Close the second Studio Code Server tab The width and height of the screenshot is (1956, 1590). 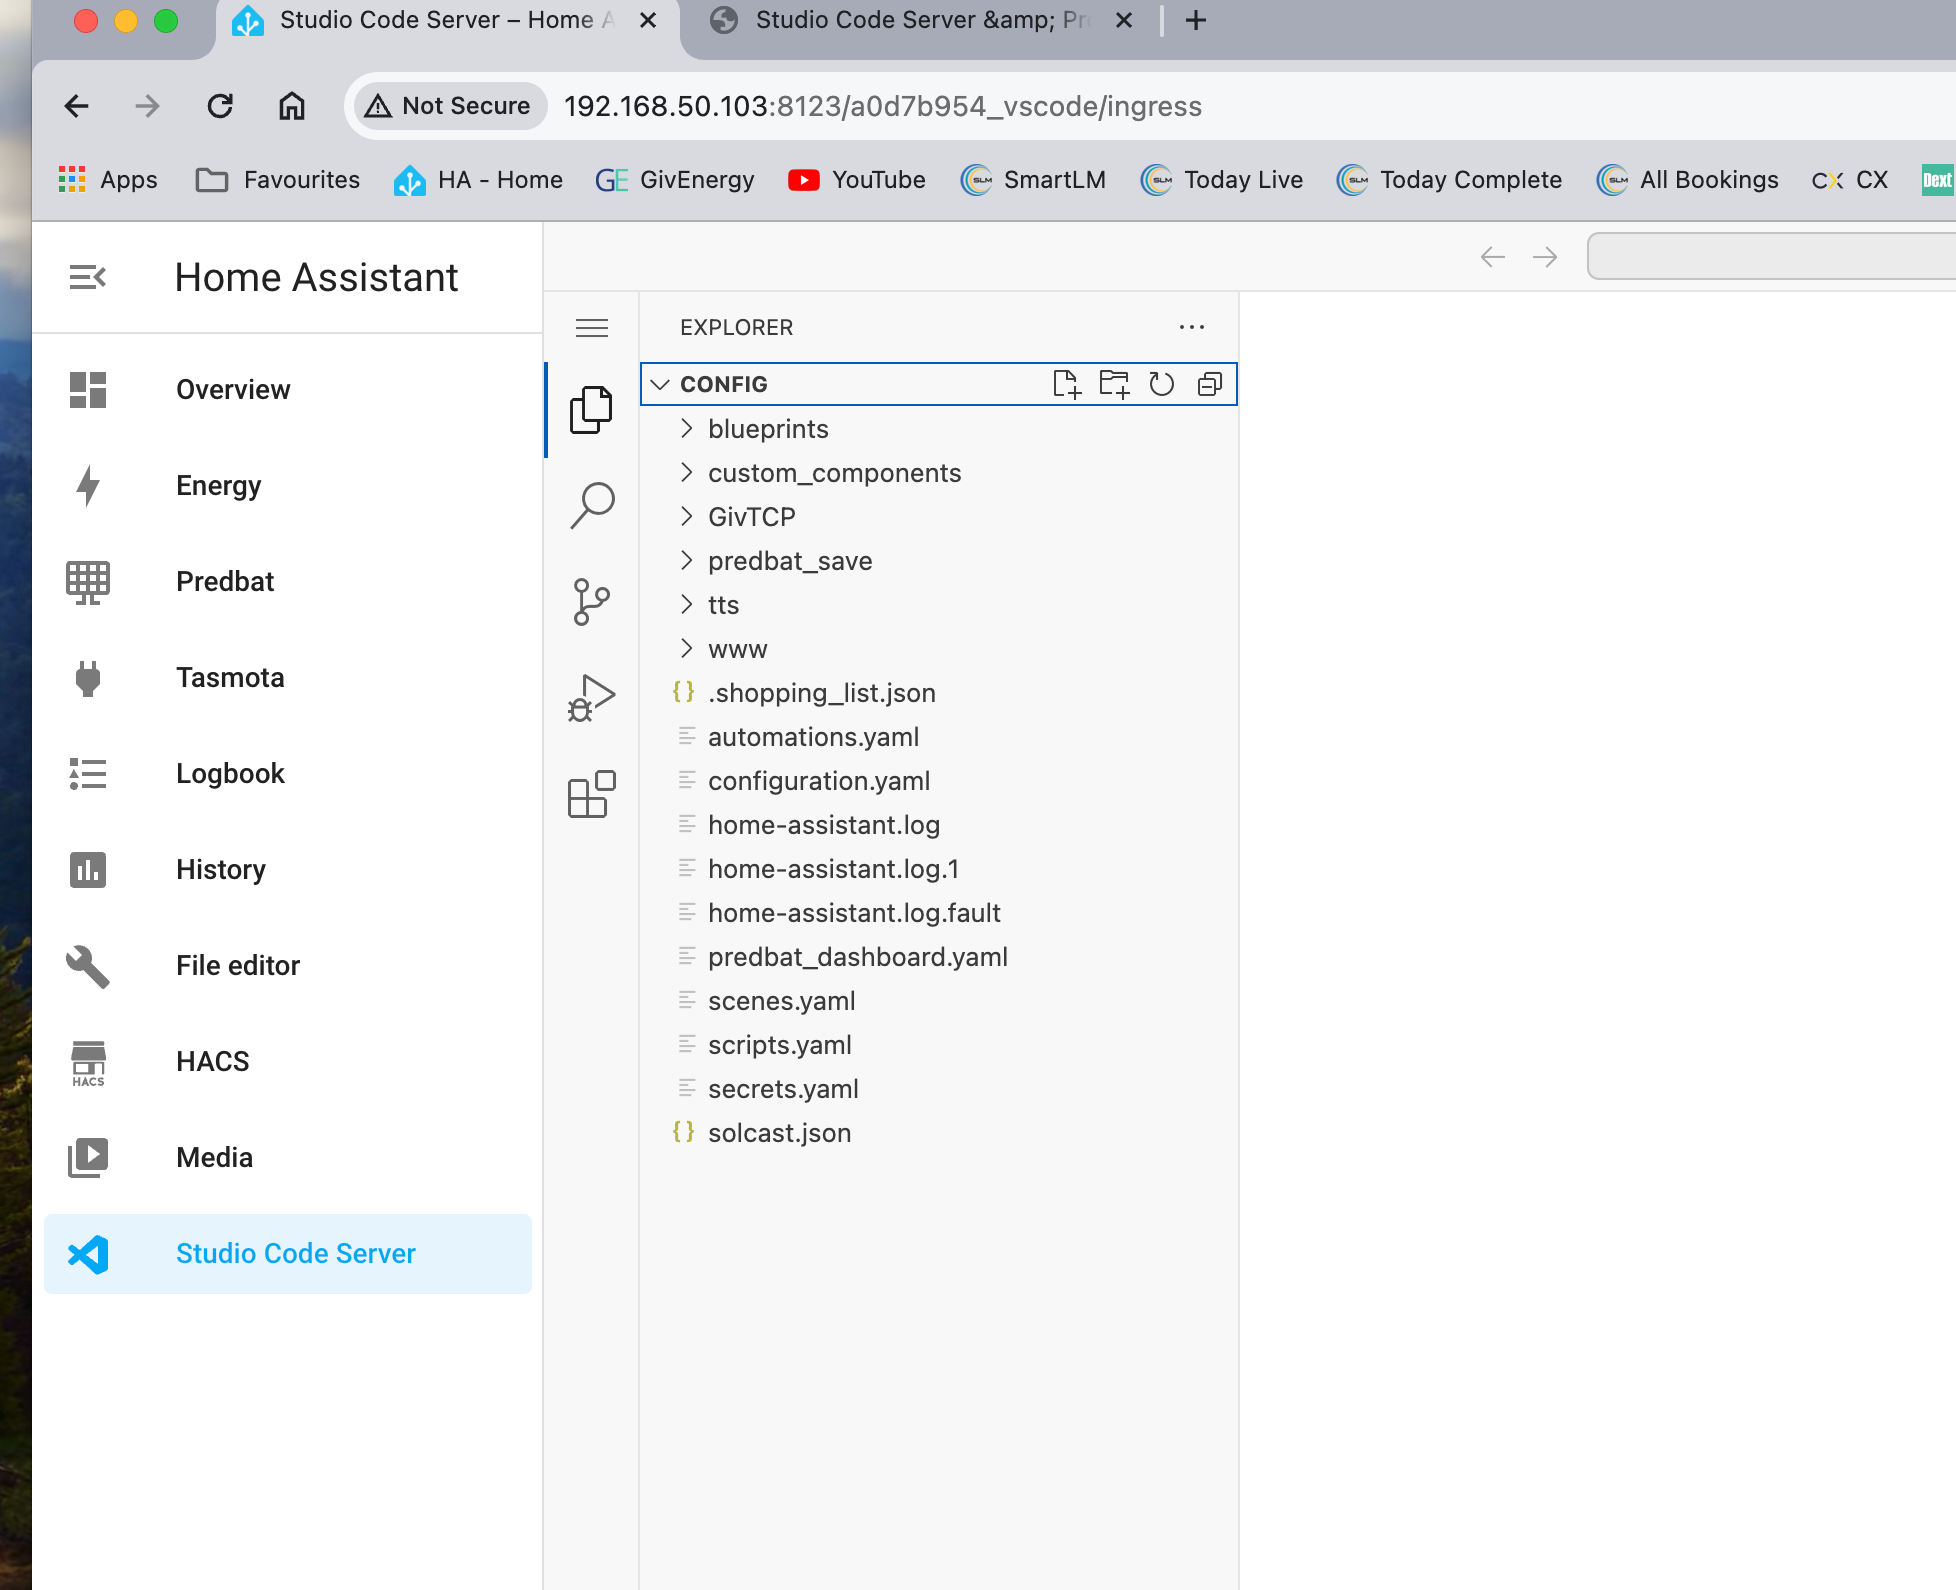[x=1124, y=20]
